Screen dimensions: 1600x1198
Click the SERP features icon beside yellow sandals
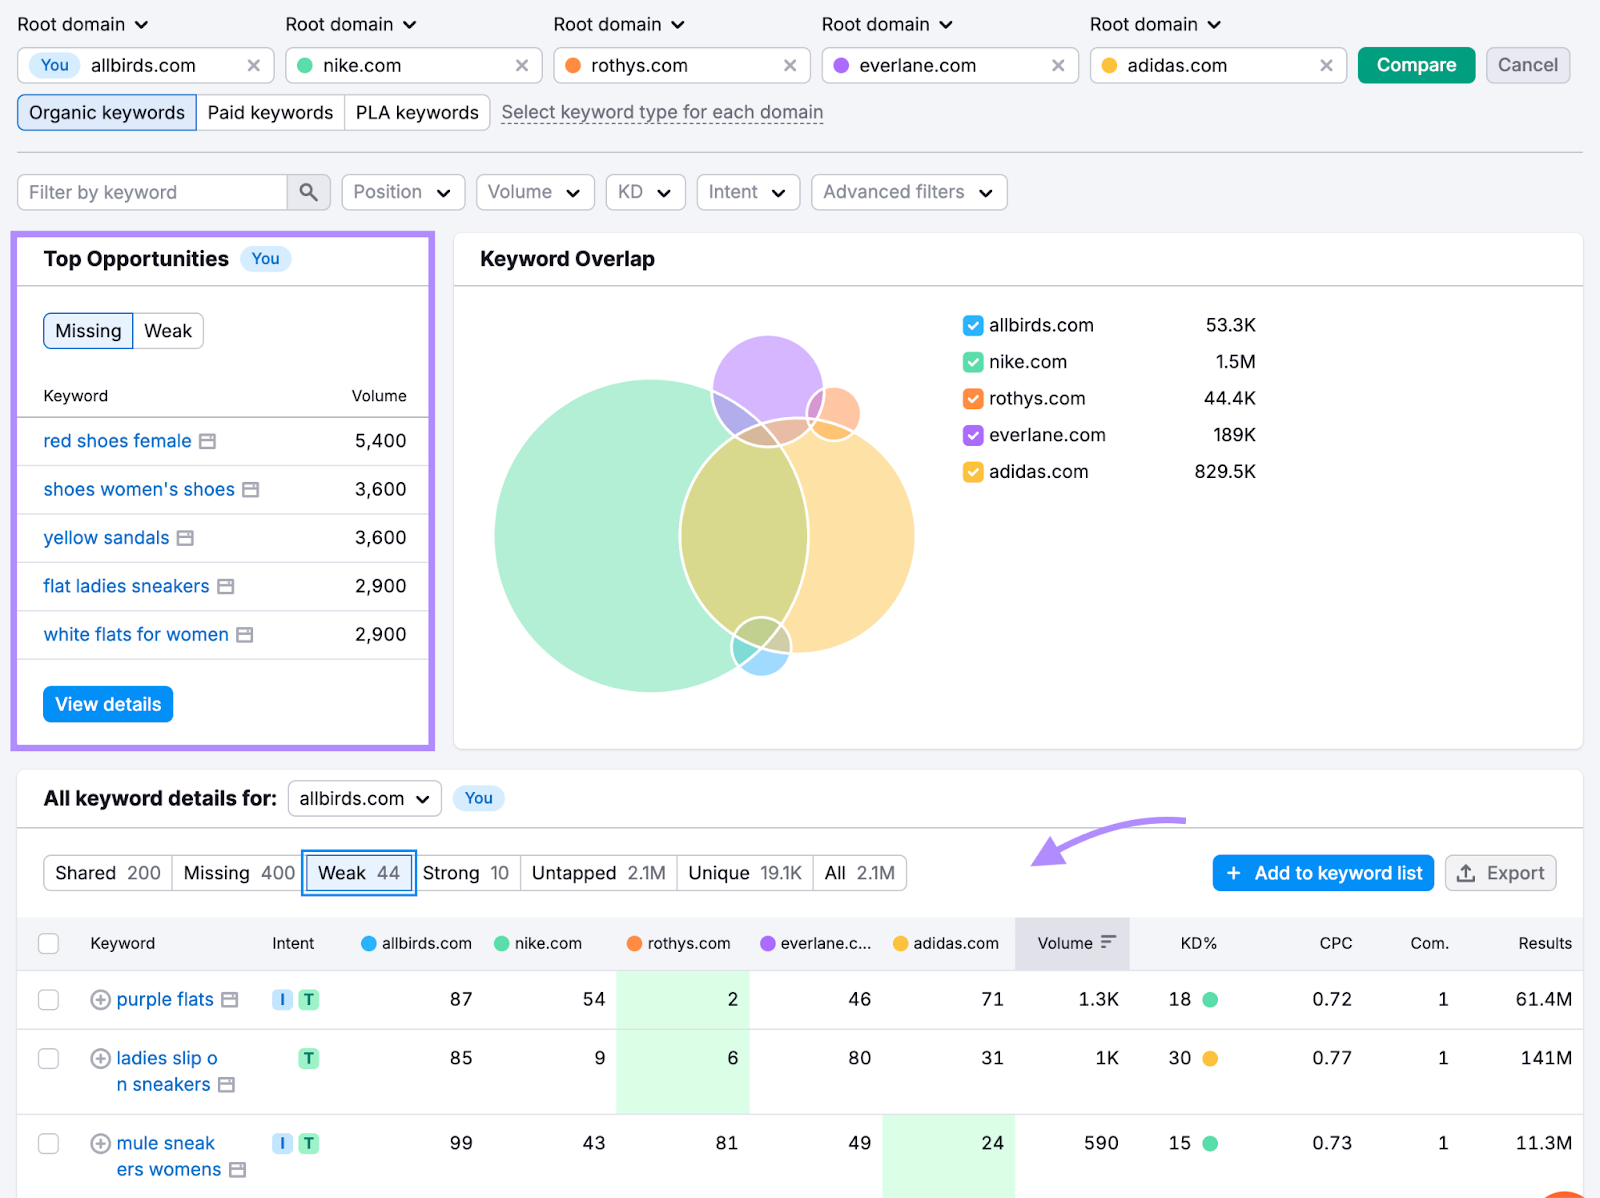(x=185, y=538)
